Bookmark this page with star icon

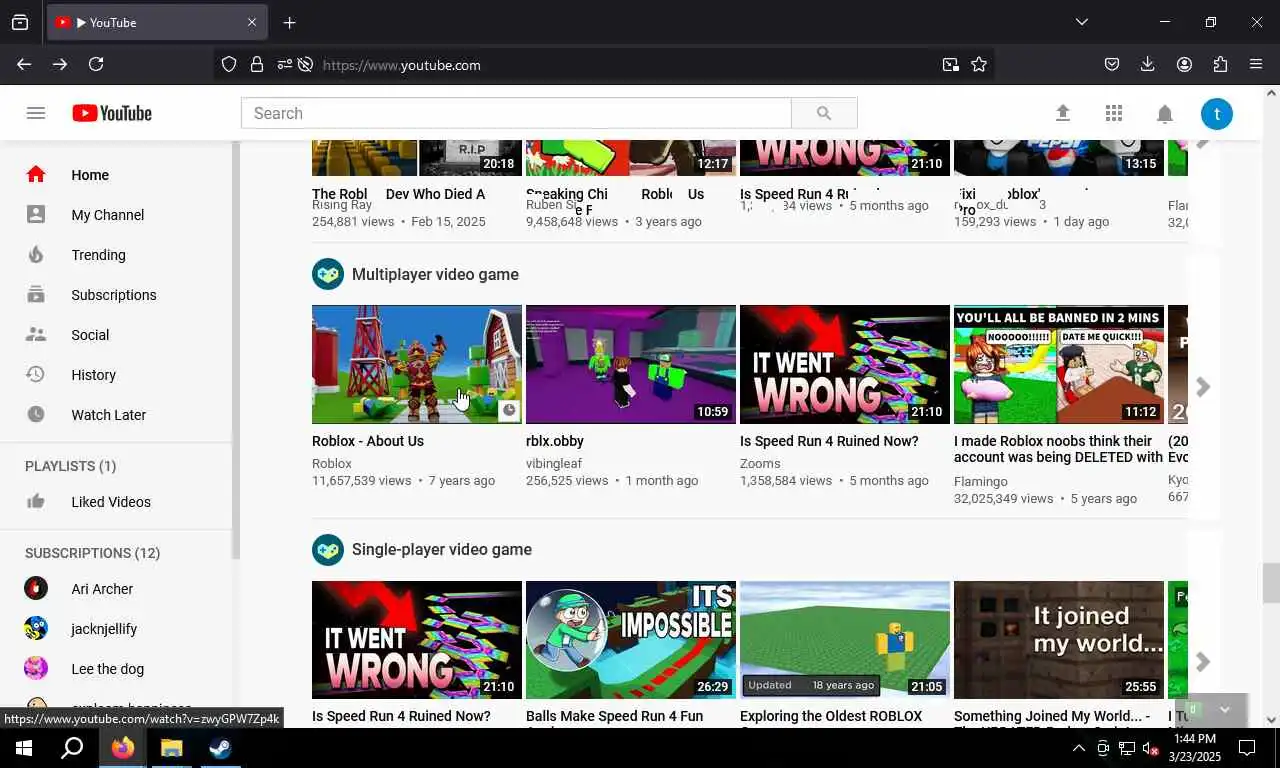coord(979,64)
